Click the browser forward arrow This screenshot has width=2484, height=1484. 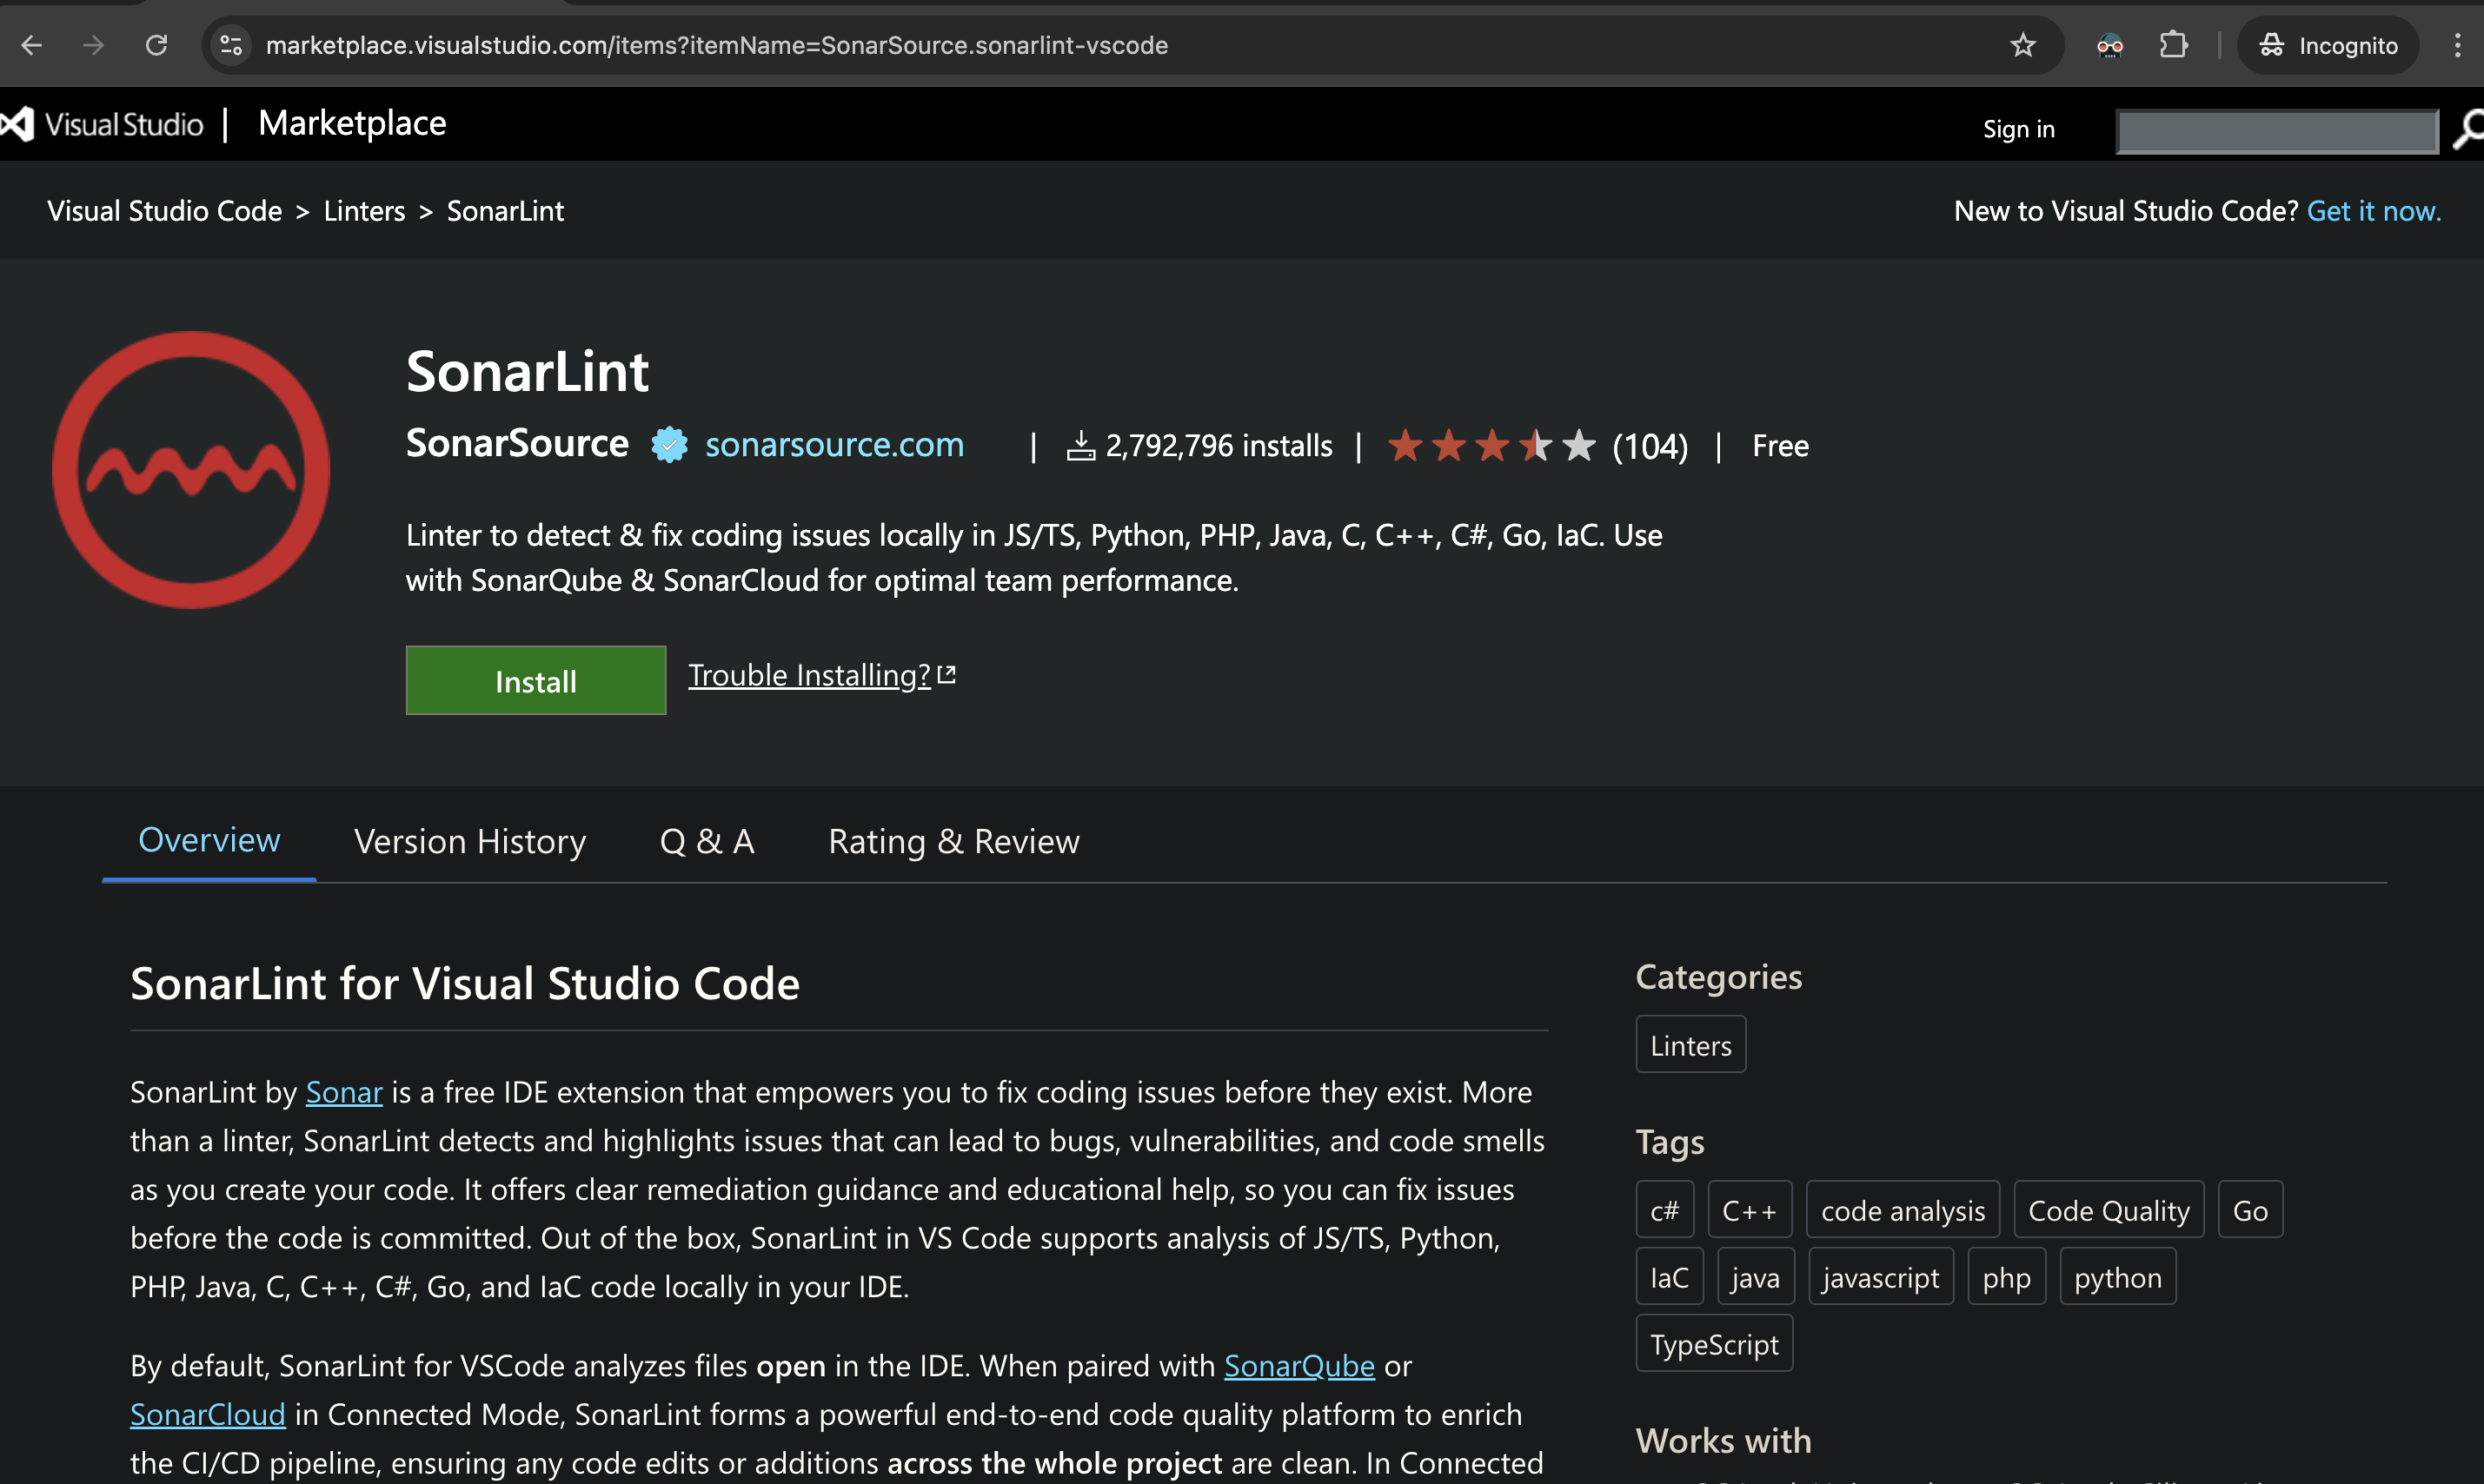tap(93, 45)
